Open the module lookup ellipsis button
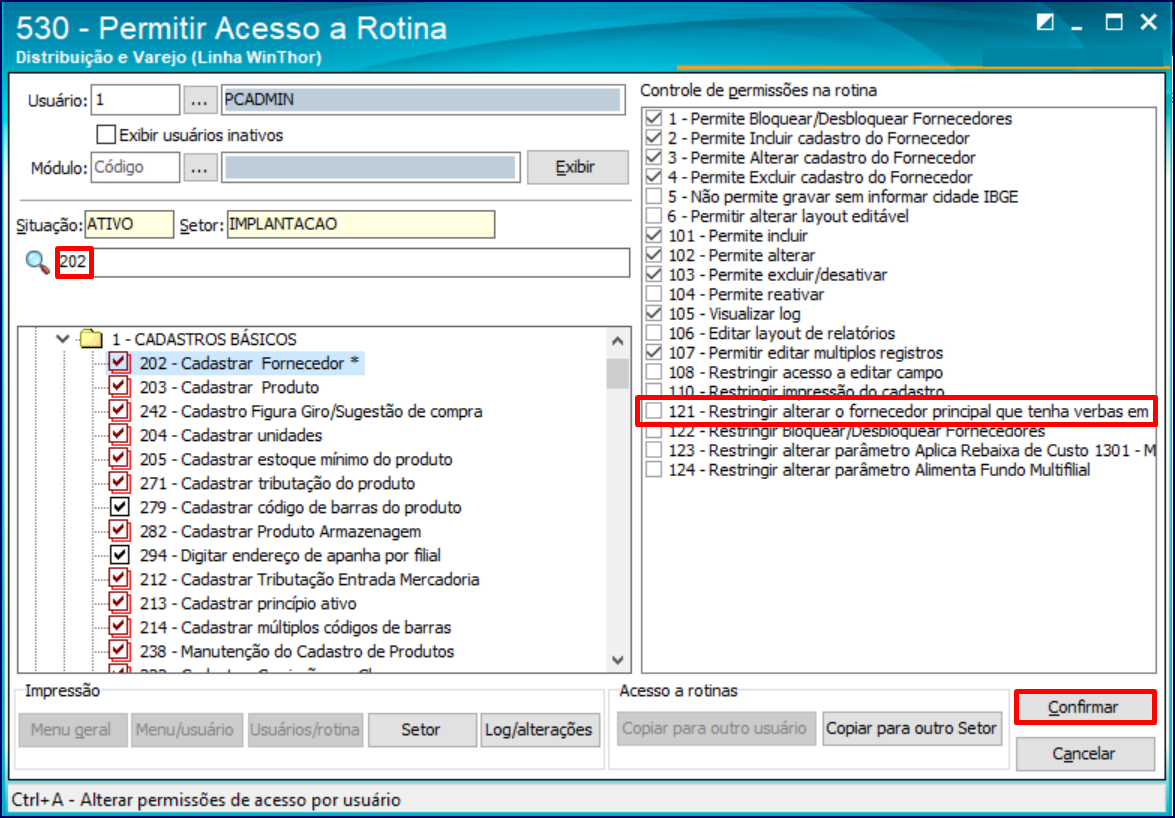The height and width of the screenshot is (818, 1175). 199,167
